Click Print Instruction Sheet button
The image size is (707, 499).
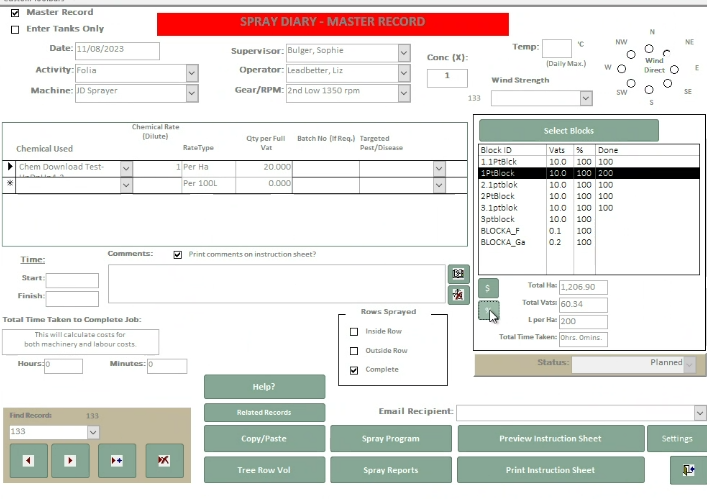point(551,470)
